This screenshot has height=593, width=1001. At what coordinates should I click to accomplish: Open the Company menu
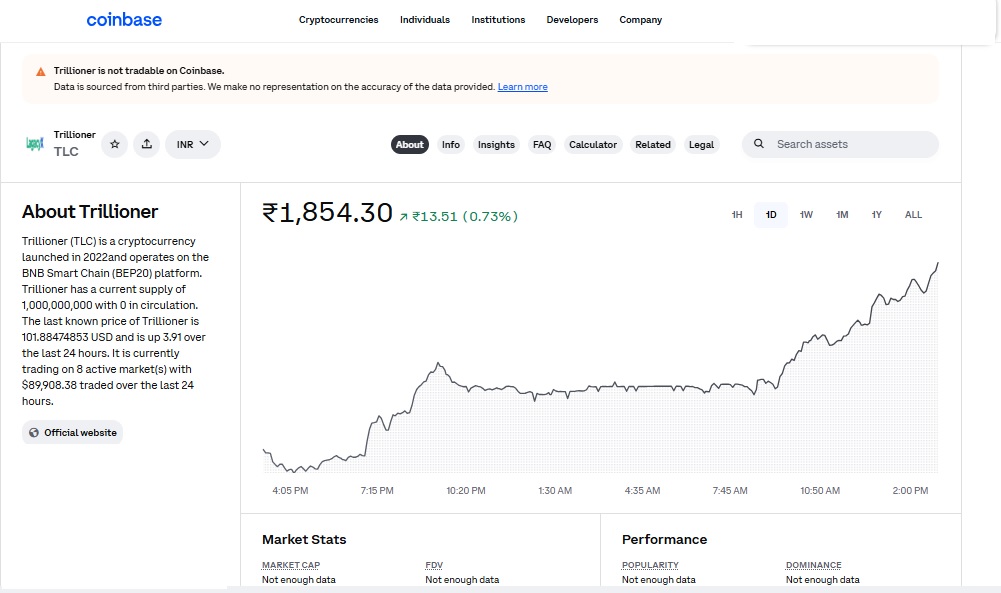point(640,20)
